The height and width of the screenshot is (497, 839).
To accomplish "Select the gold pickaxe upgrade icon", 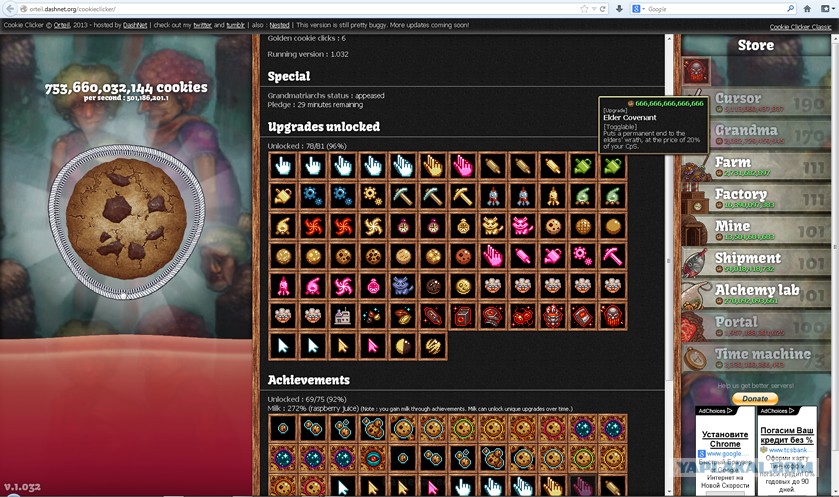I will 463,196.
